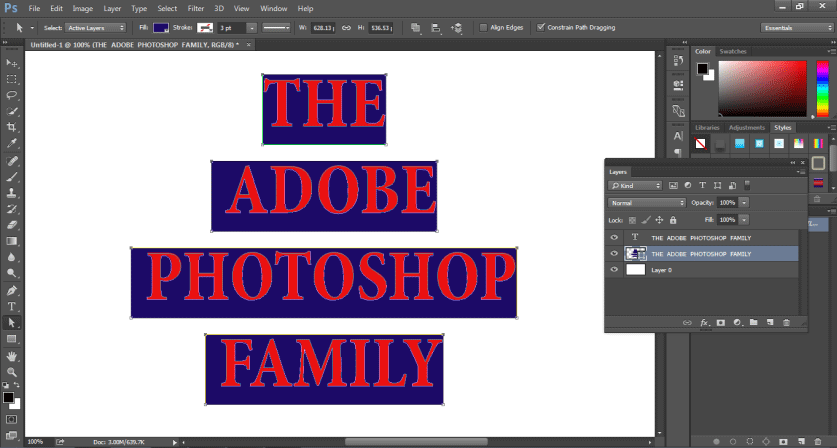Image resolution: width=837 pixels, height=448 pixels.
Task: Toggle Align Edges checkbox
Action: [x=483, y=27]
